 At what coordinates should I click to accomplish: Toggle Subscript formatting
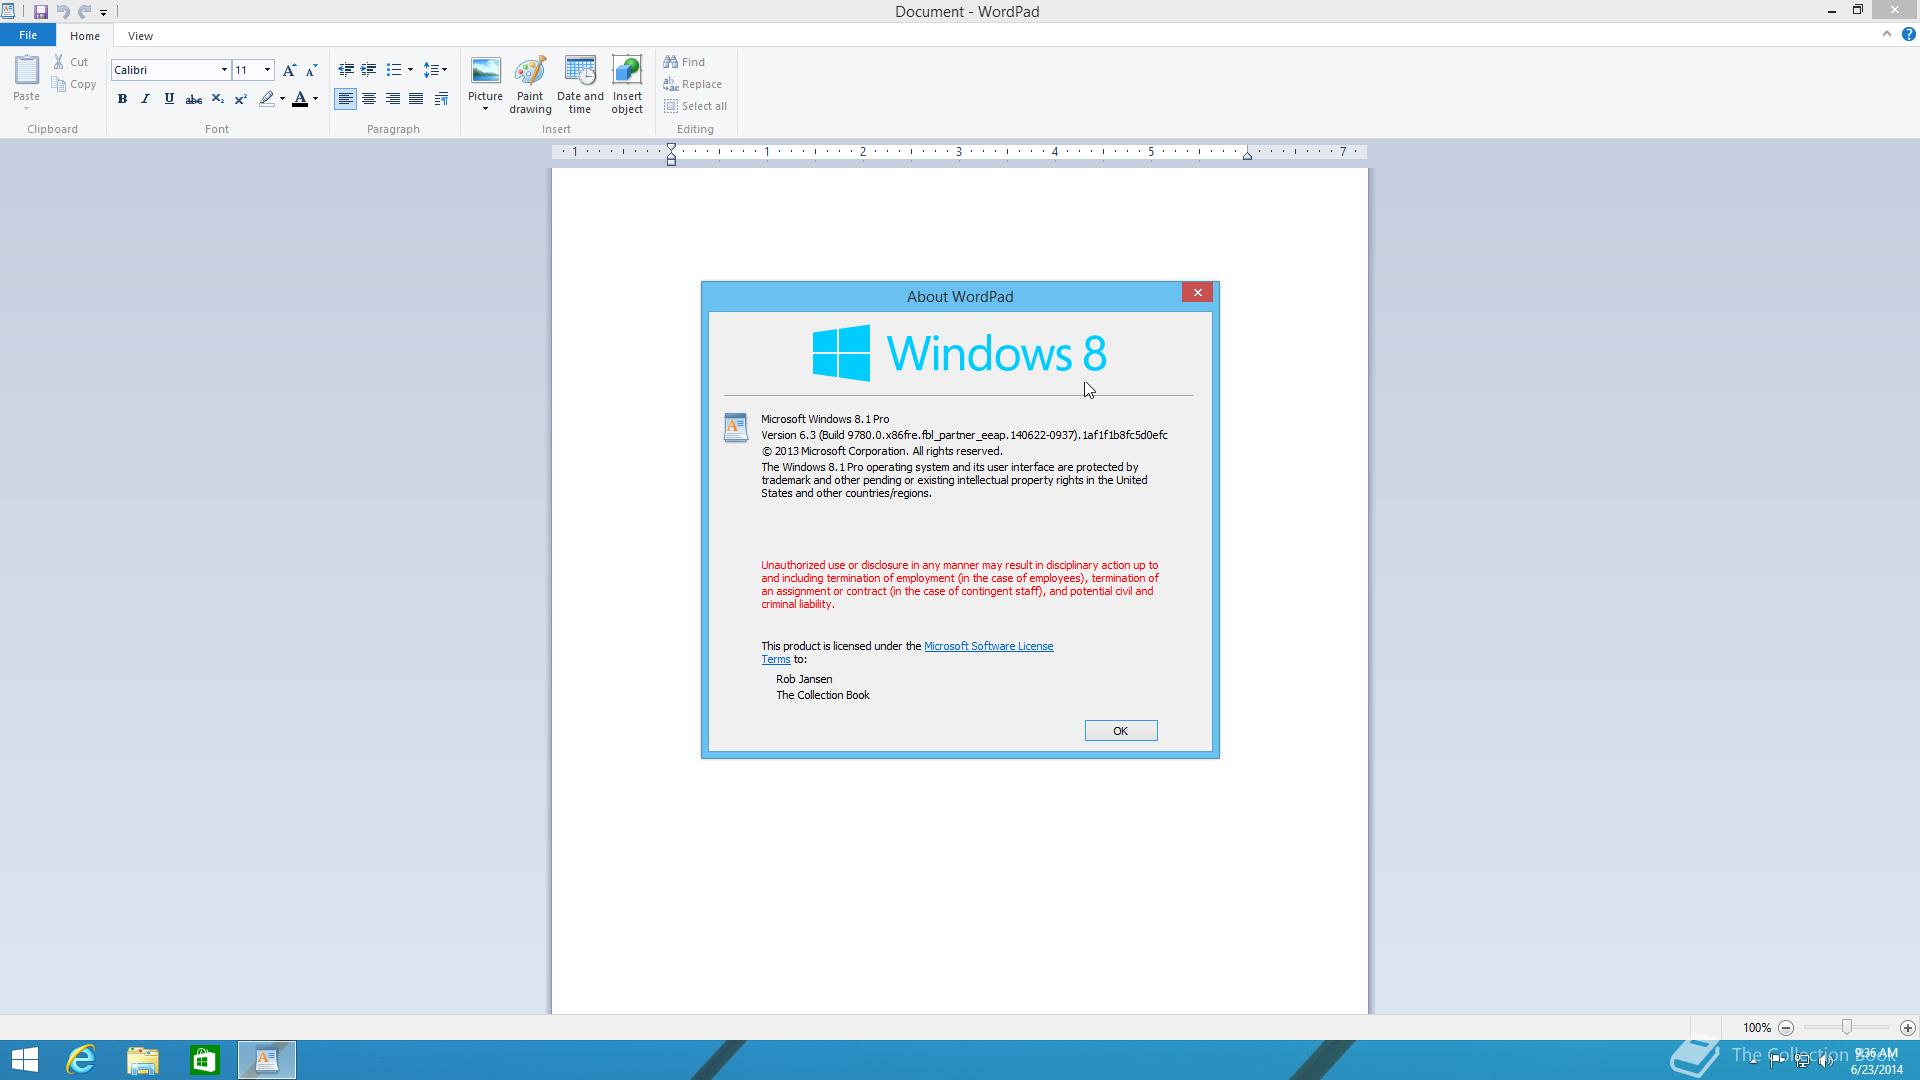pyautogui.click(x=217, y=99)
